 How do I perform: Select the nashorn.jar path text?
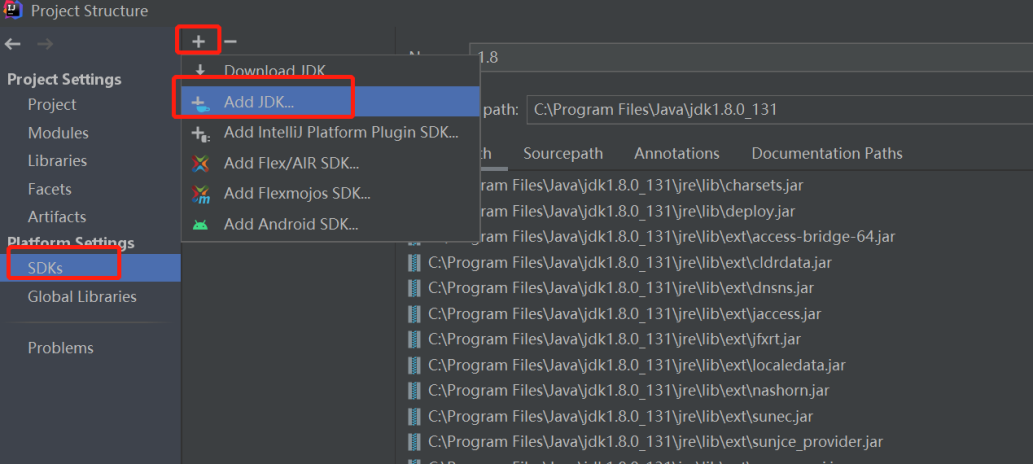(628, 391)
